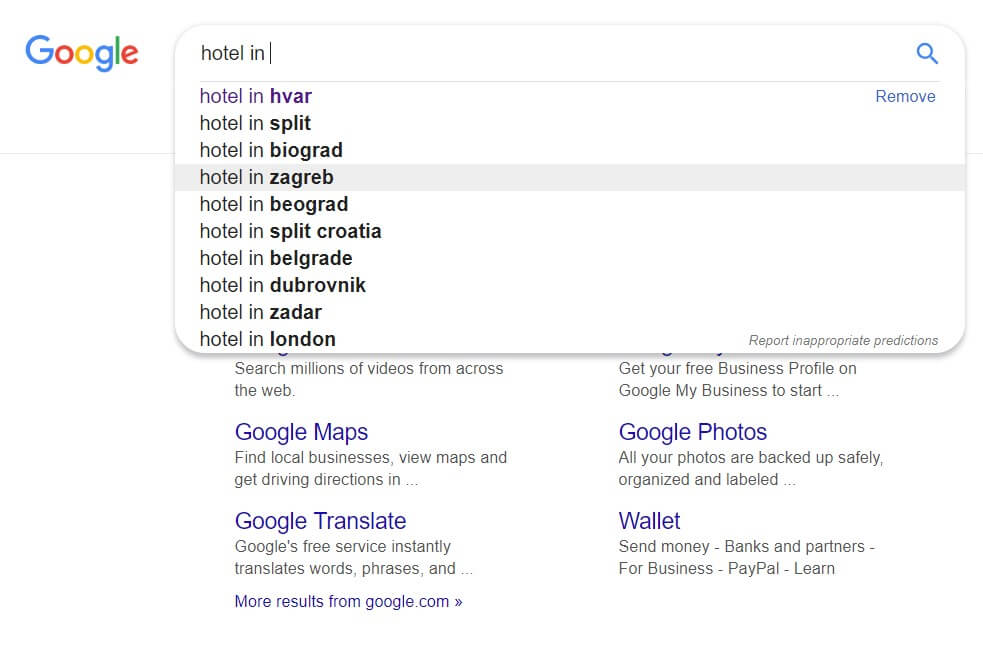The height and width of the screenshot is (649, 983).
Task: Open Report inappropriate predictions
Action: [x=843, y=340]
